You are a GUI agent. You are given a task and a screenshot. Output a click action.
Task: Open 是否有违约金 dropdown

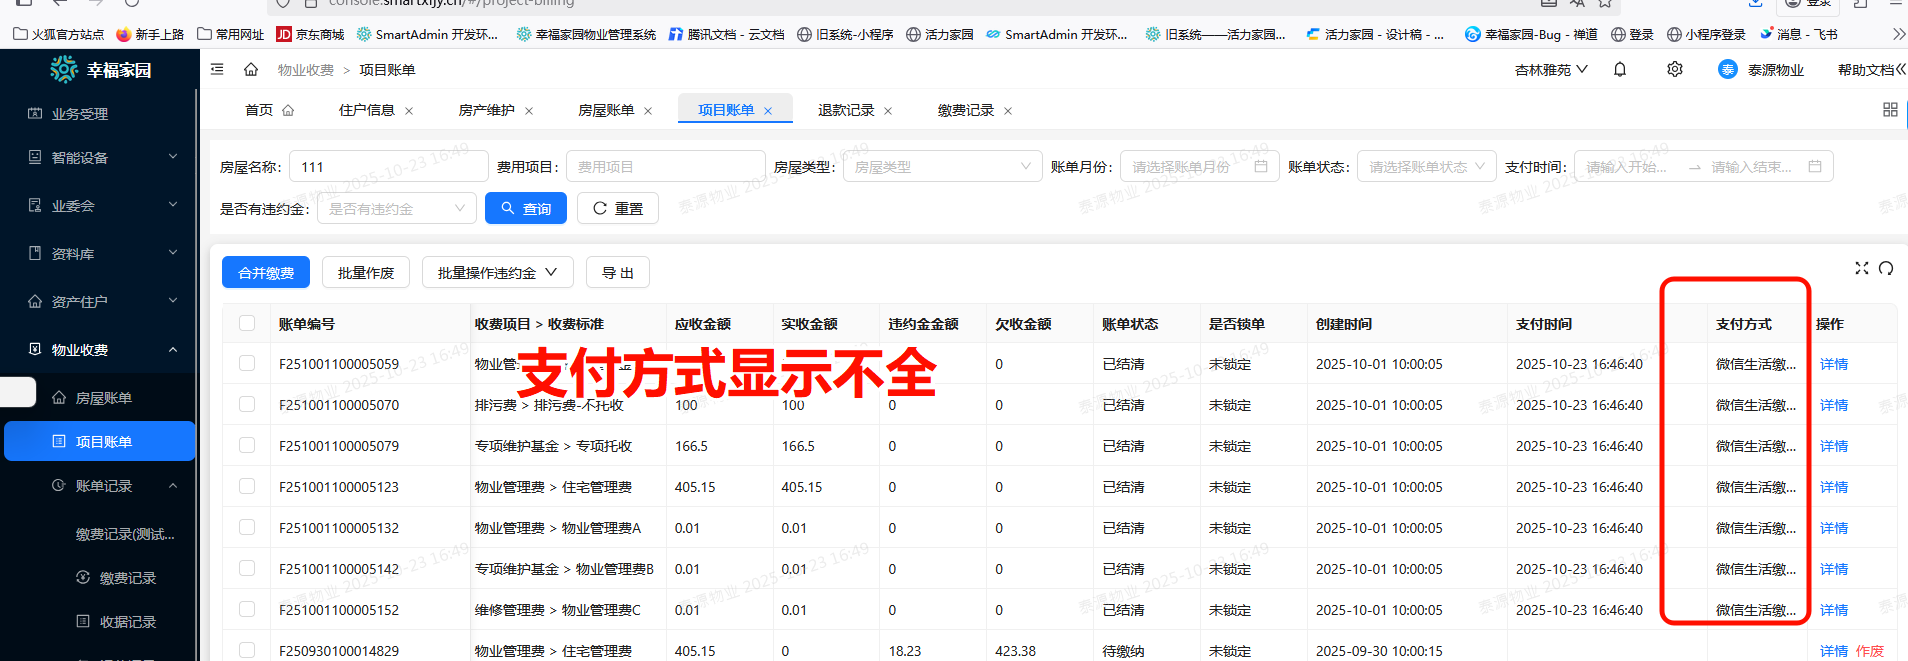click(x=397, y=208)
